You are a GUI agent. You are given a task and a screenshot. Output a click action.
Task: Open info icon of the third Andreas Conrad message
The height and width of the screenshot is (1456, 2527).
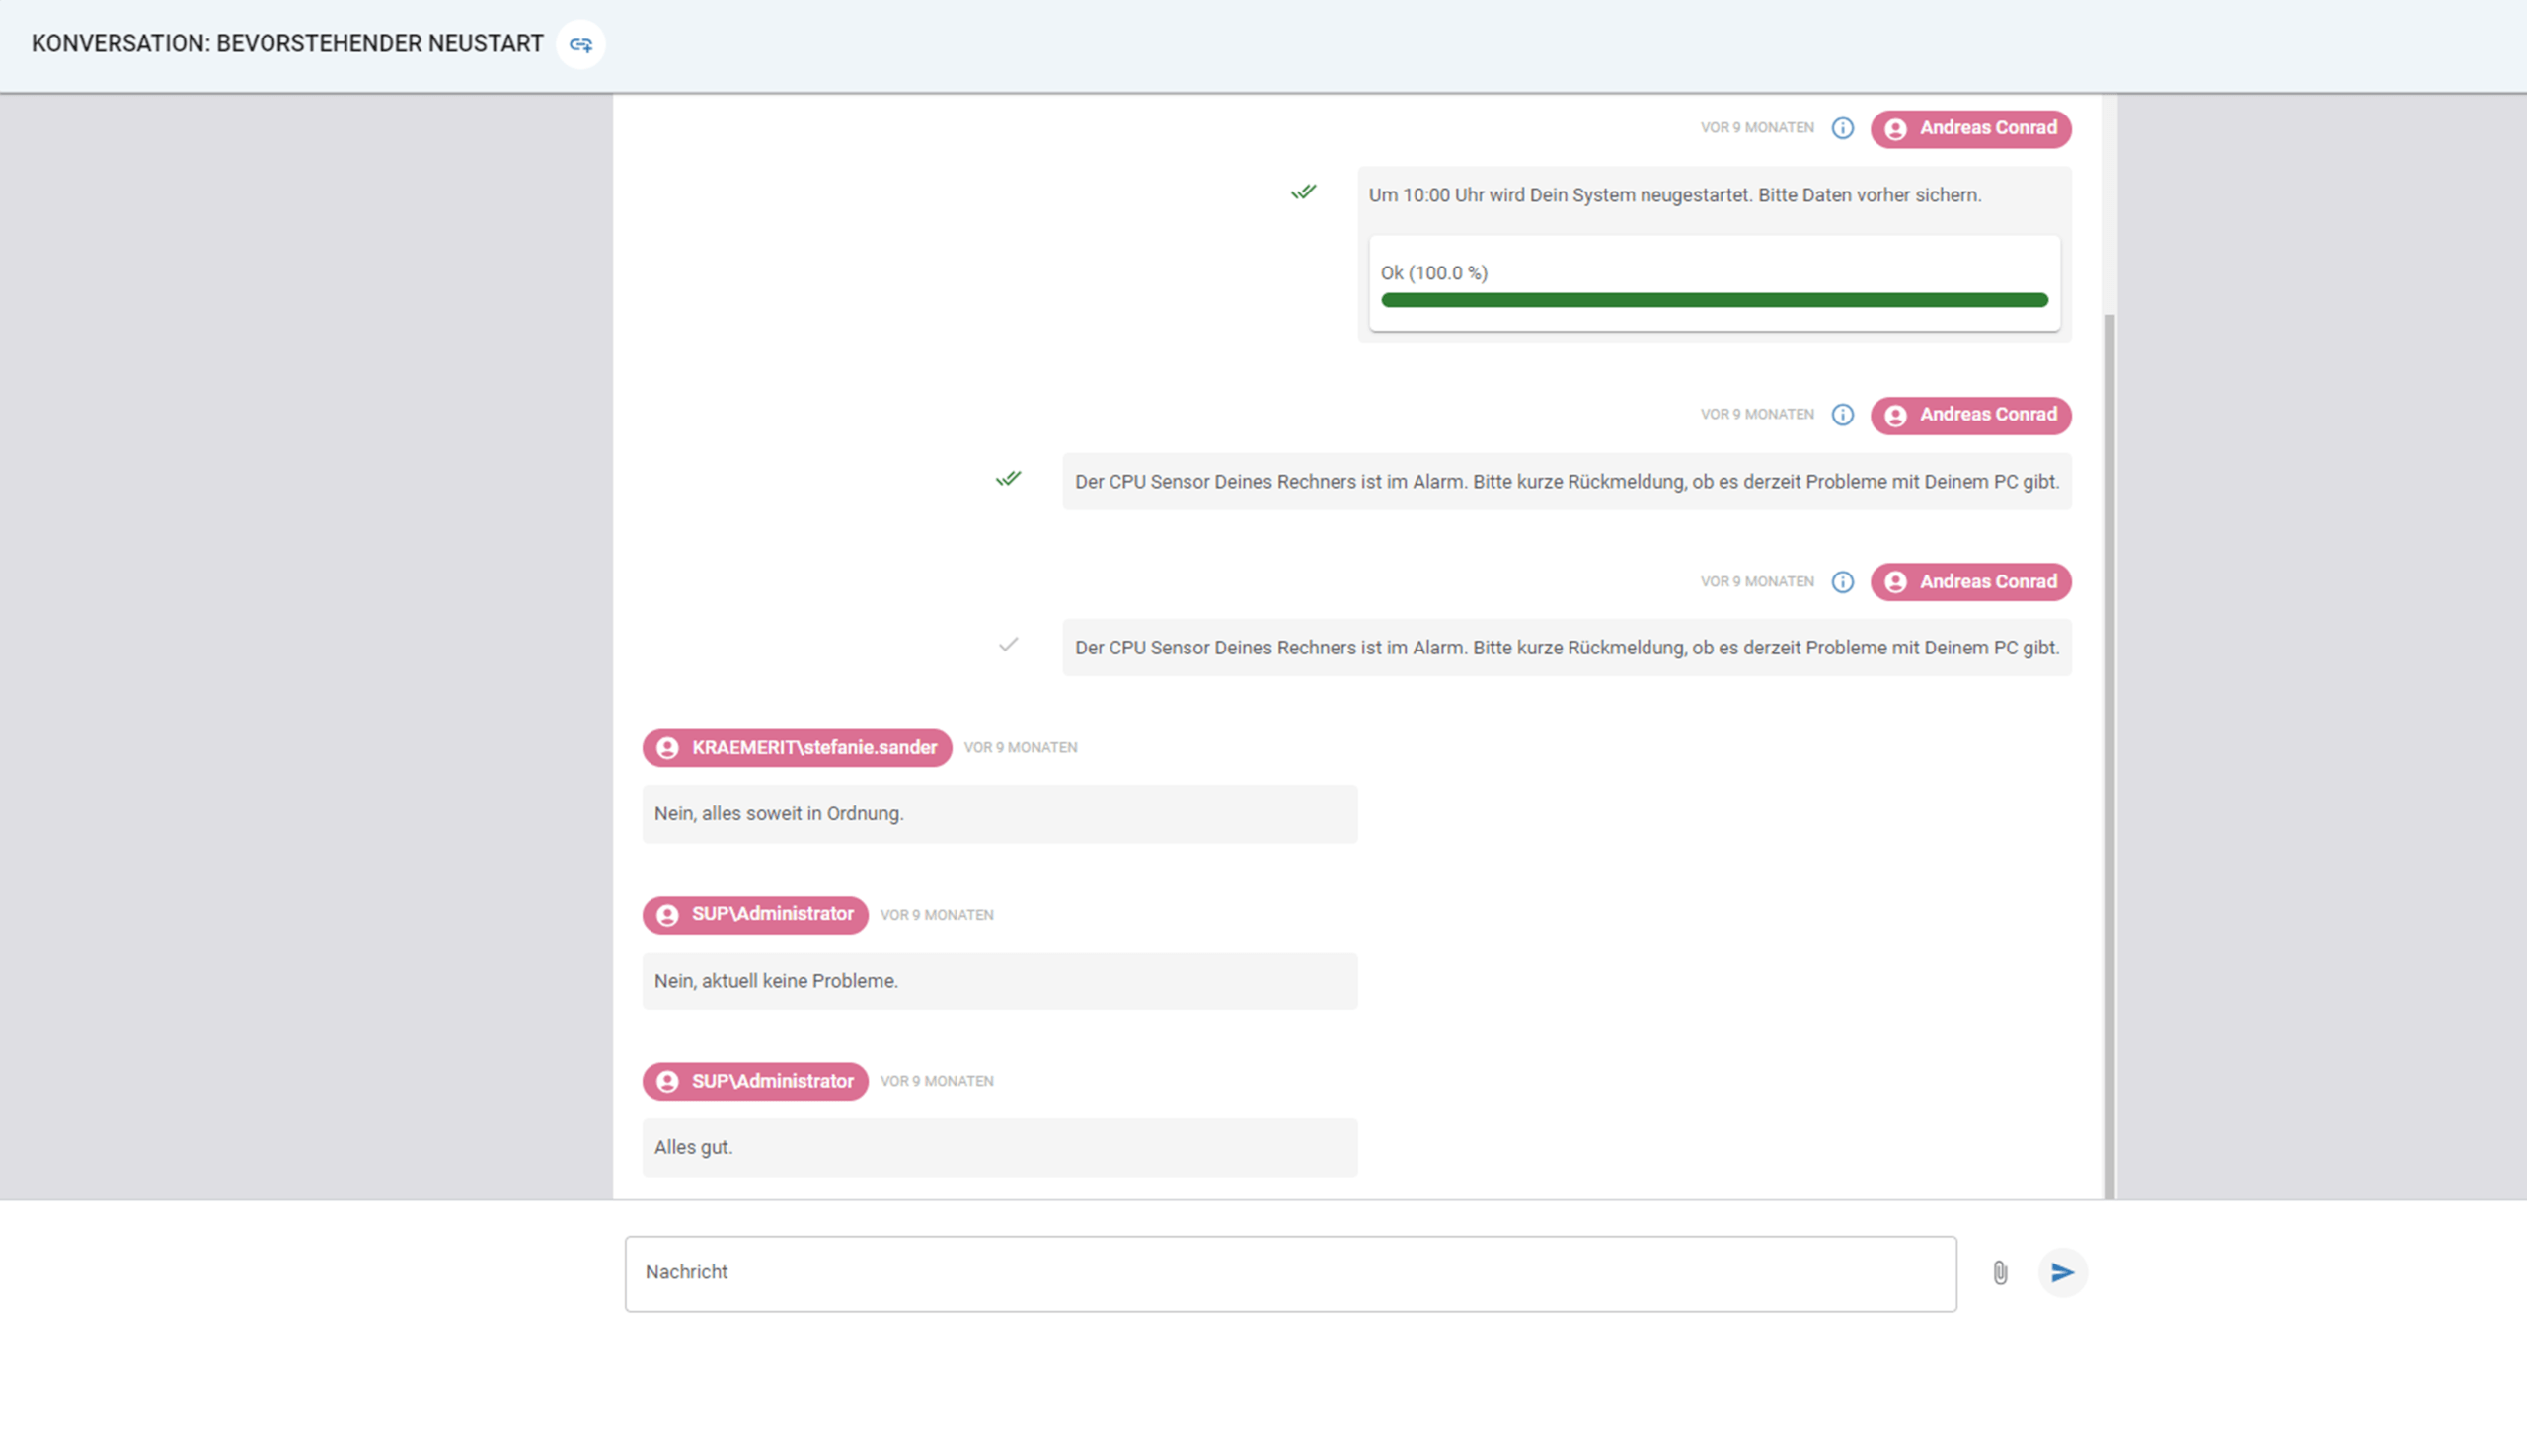(x=1842, y=582)
